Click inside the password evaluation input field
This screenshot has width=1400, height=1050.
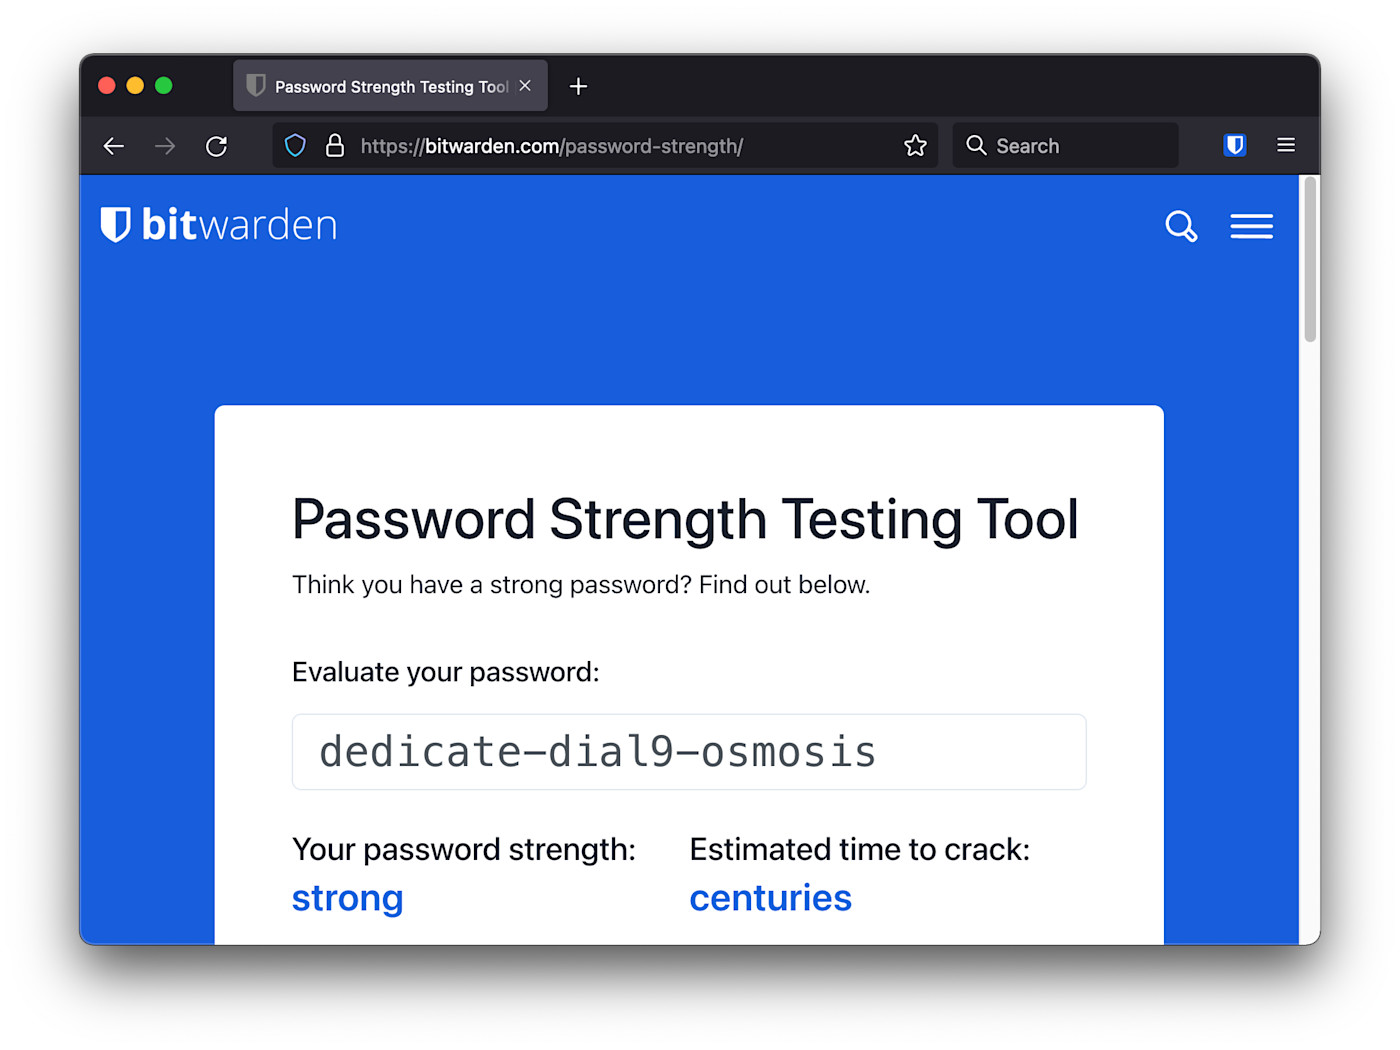tap(688, 752)
